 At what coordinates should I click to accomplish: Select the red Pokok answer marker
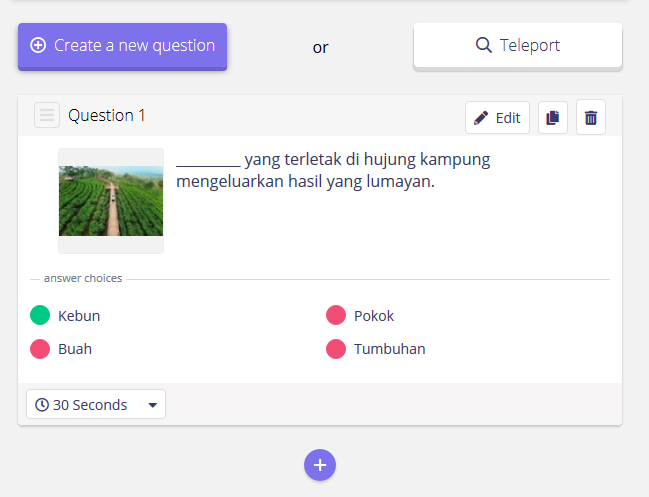pos(336,316)
